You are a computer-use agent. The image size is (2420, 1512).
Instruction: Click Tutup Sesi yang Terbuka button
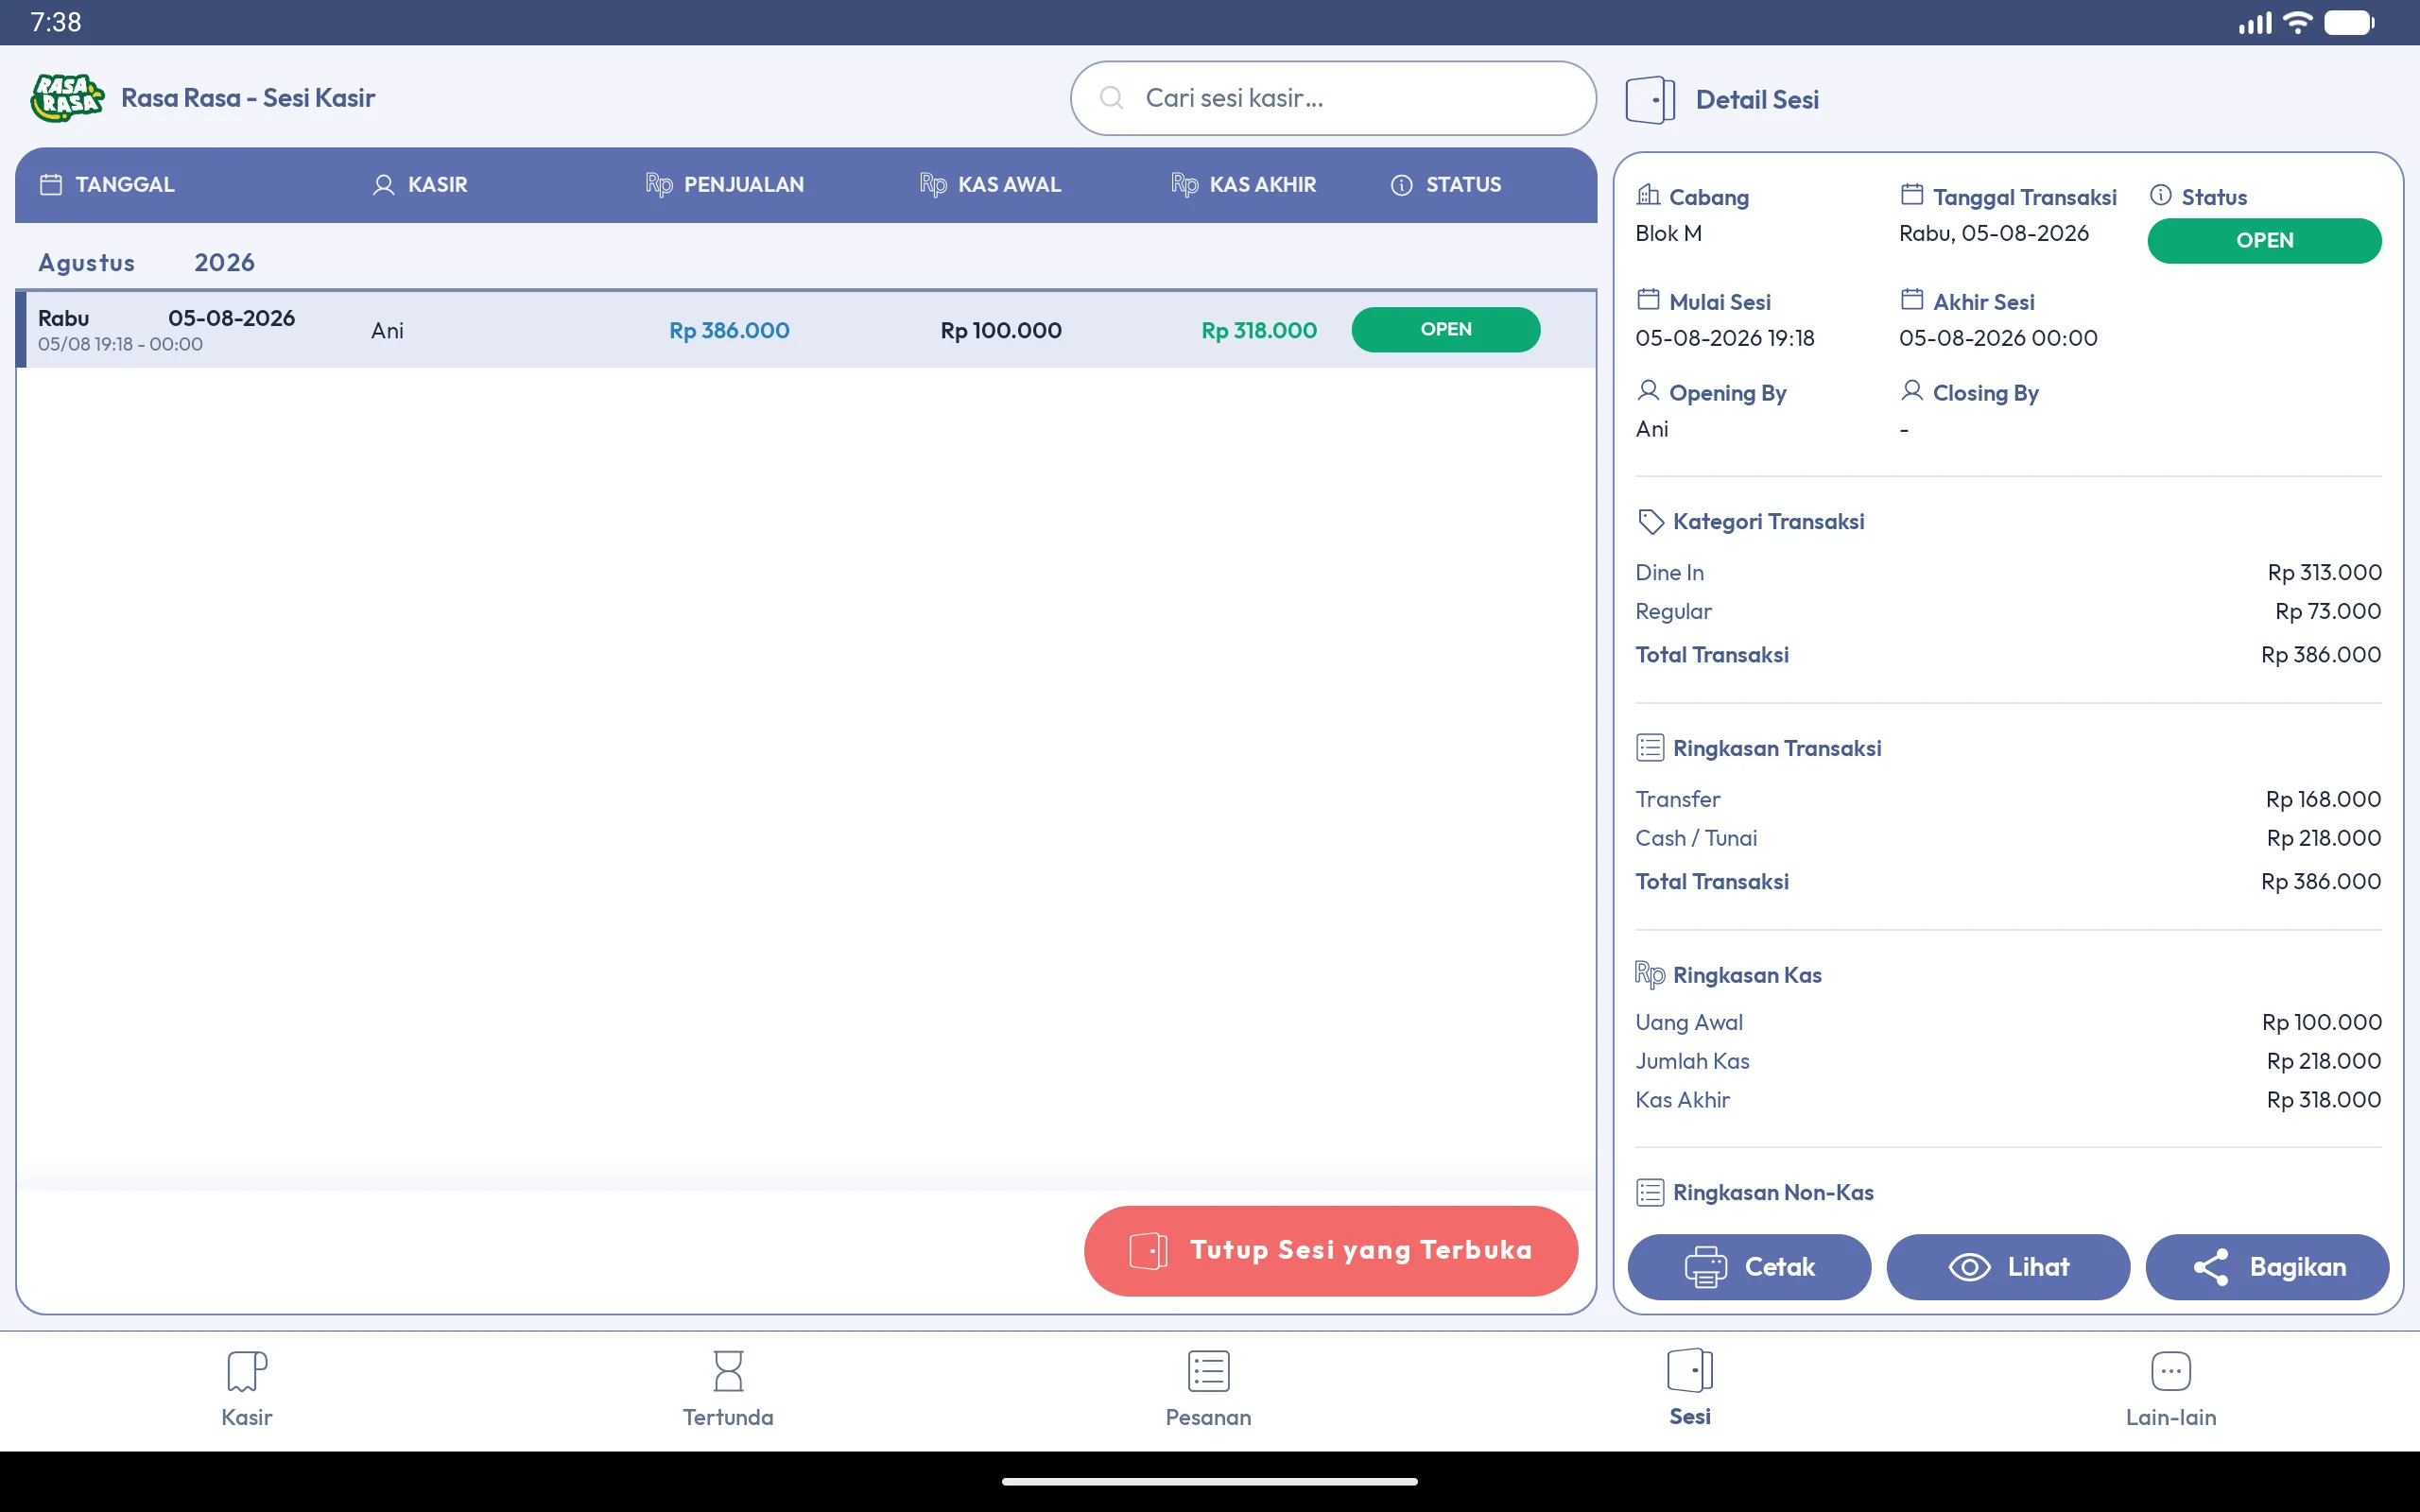1331,1251
